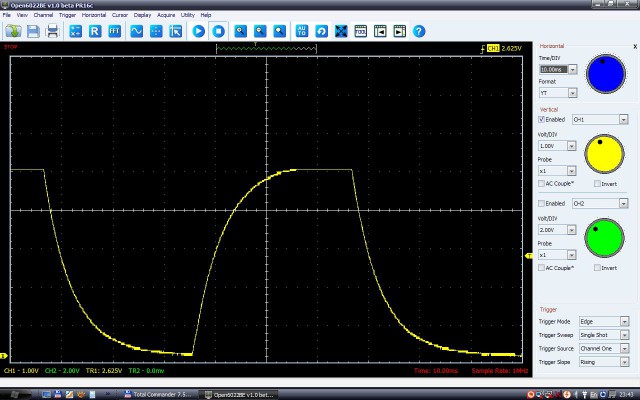Uncheck the Enabled checkbox beside CH1
The image size is (640, 400).
click(x=542, y=120)
